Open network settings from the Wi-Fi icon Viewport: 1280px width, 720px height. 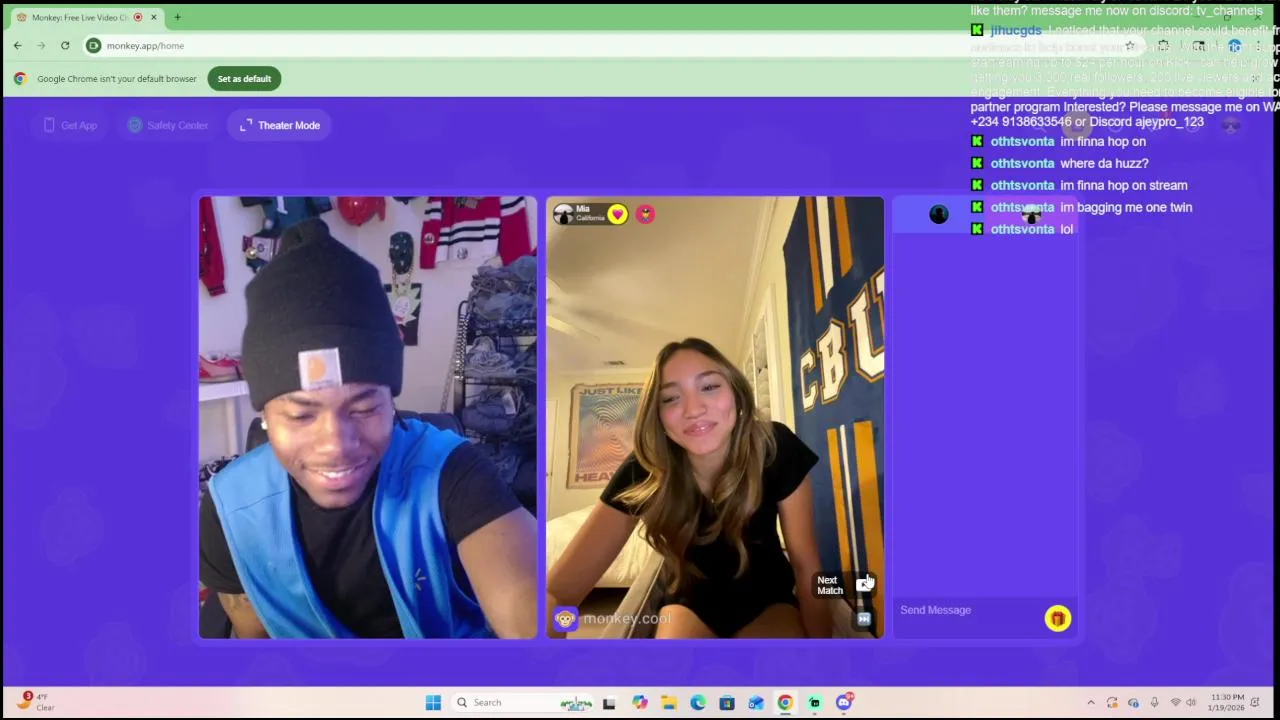(x=1175, y=702)
